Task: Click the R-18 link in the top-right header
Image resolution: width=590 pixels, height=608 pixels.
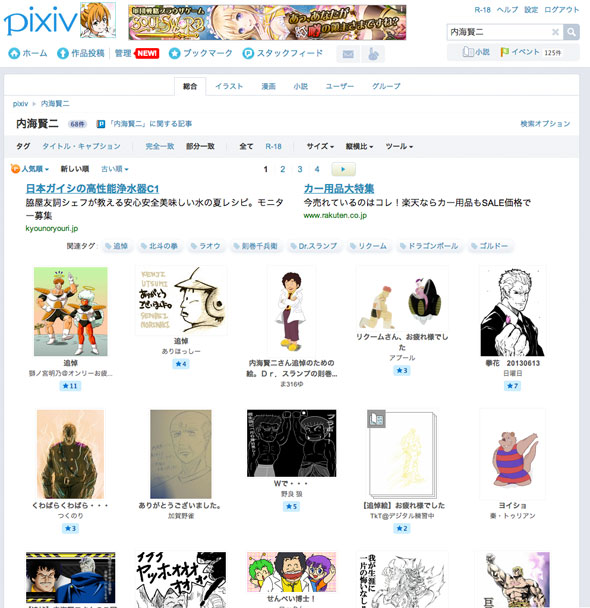Action: [482, 10]
